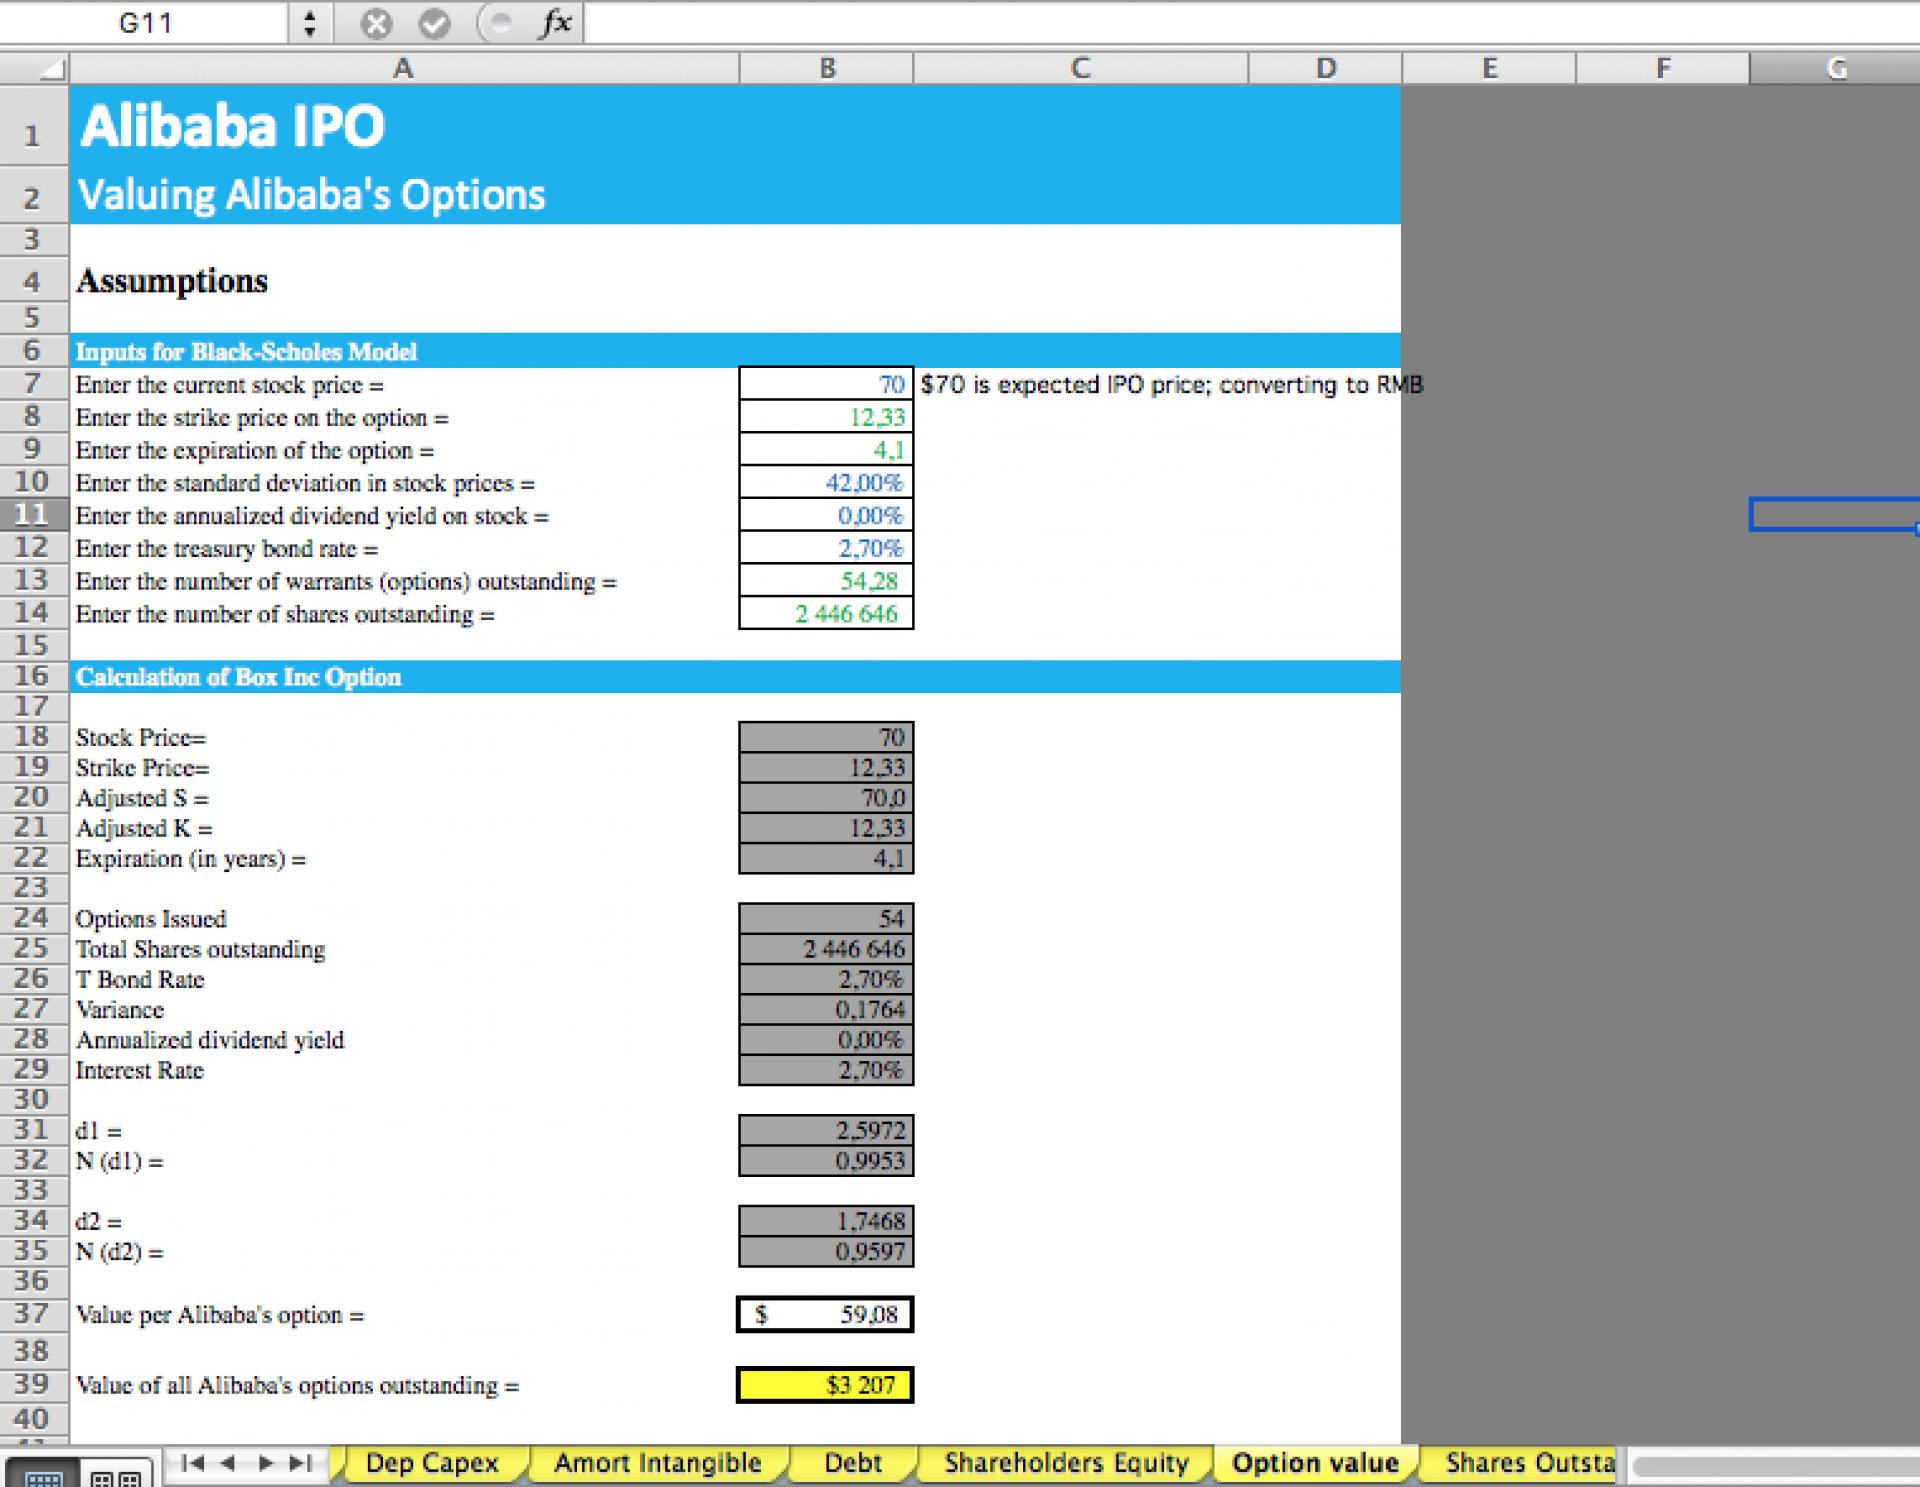Select row 22 expiration value 4,1
Screen dimensions: 1920x1487
(x=826, y=858)
